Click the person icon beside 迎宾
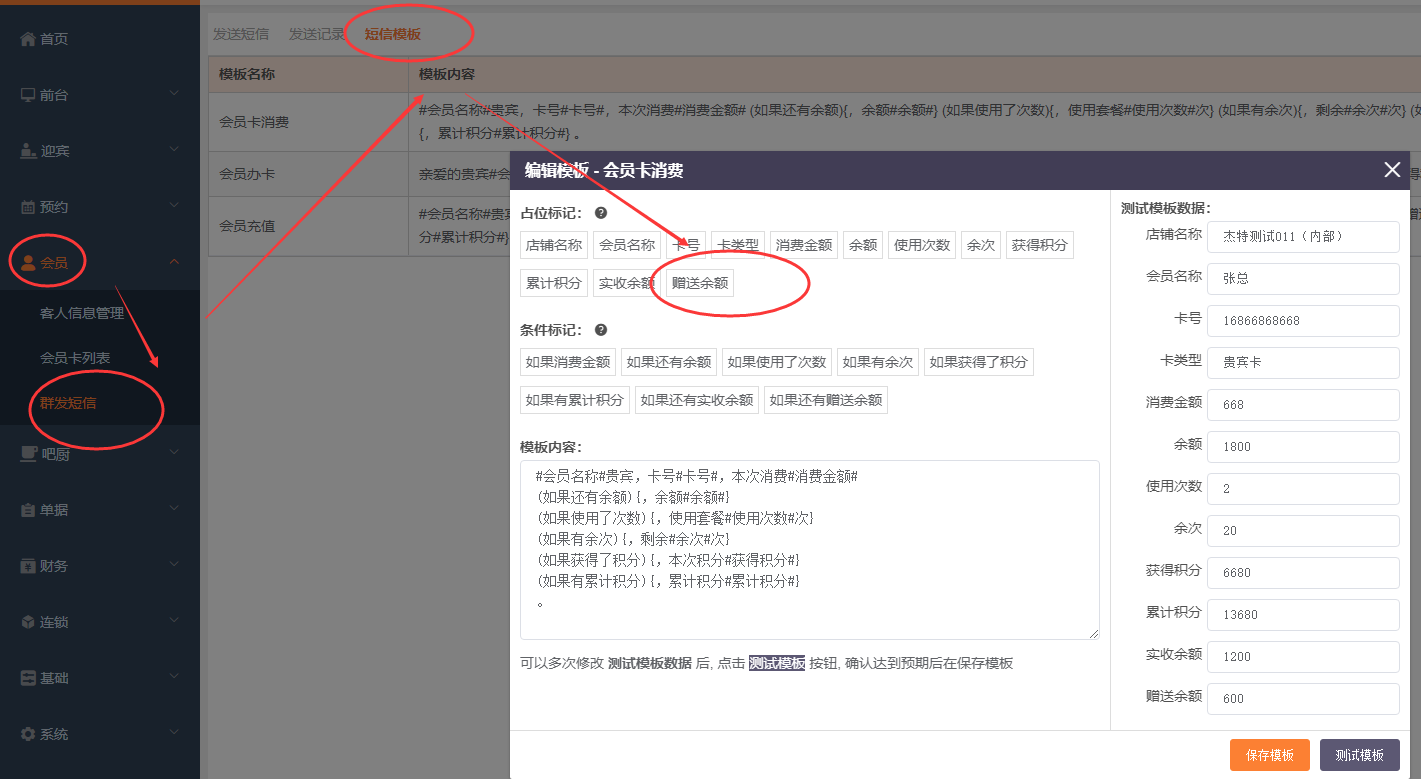Viewport: 1421px width, 779px height. click(28, 151)
